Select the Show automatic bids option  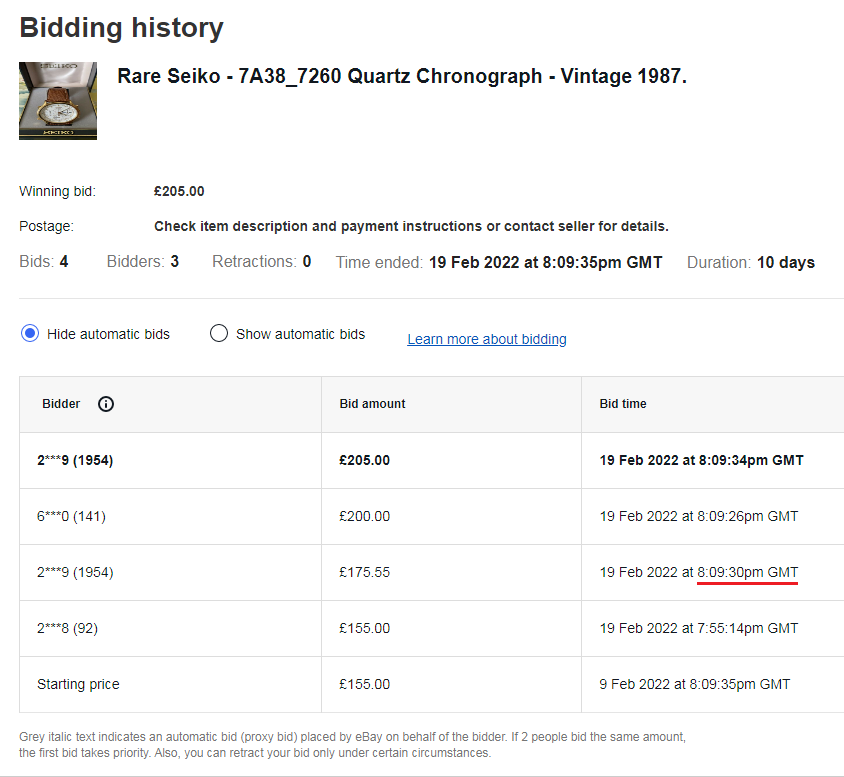[x=218, y=333]
